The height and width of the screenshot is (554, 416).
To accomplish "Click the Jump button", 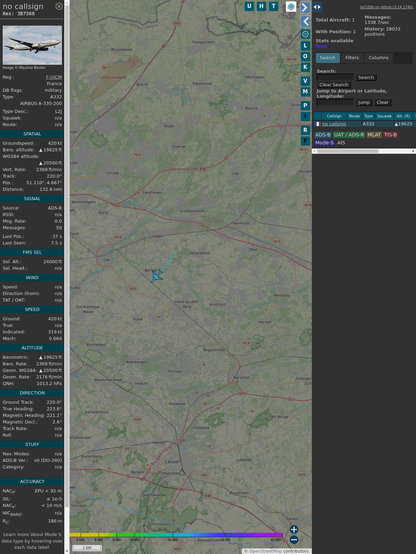I will [x=364, y=102].
